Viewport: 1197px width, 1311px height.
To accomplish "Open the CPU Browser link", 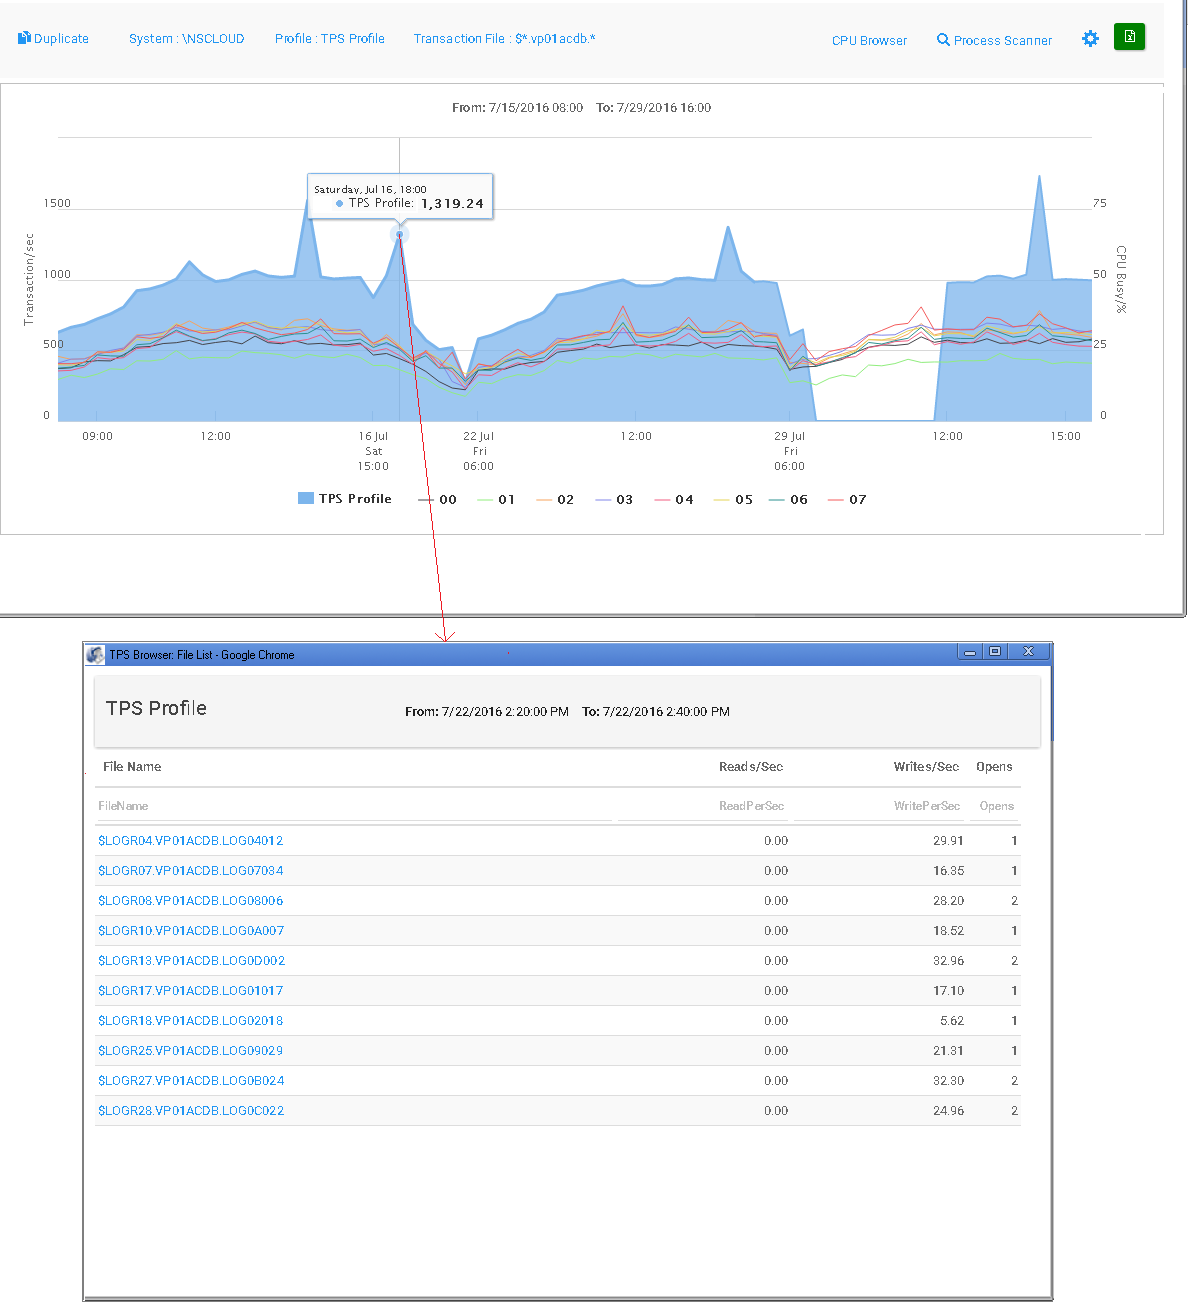I will pos(869,41).
